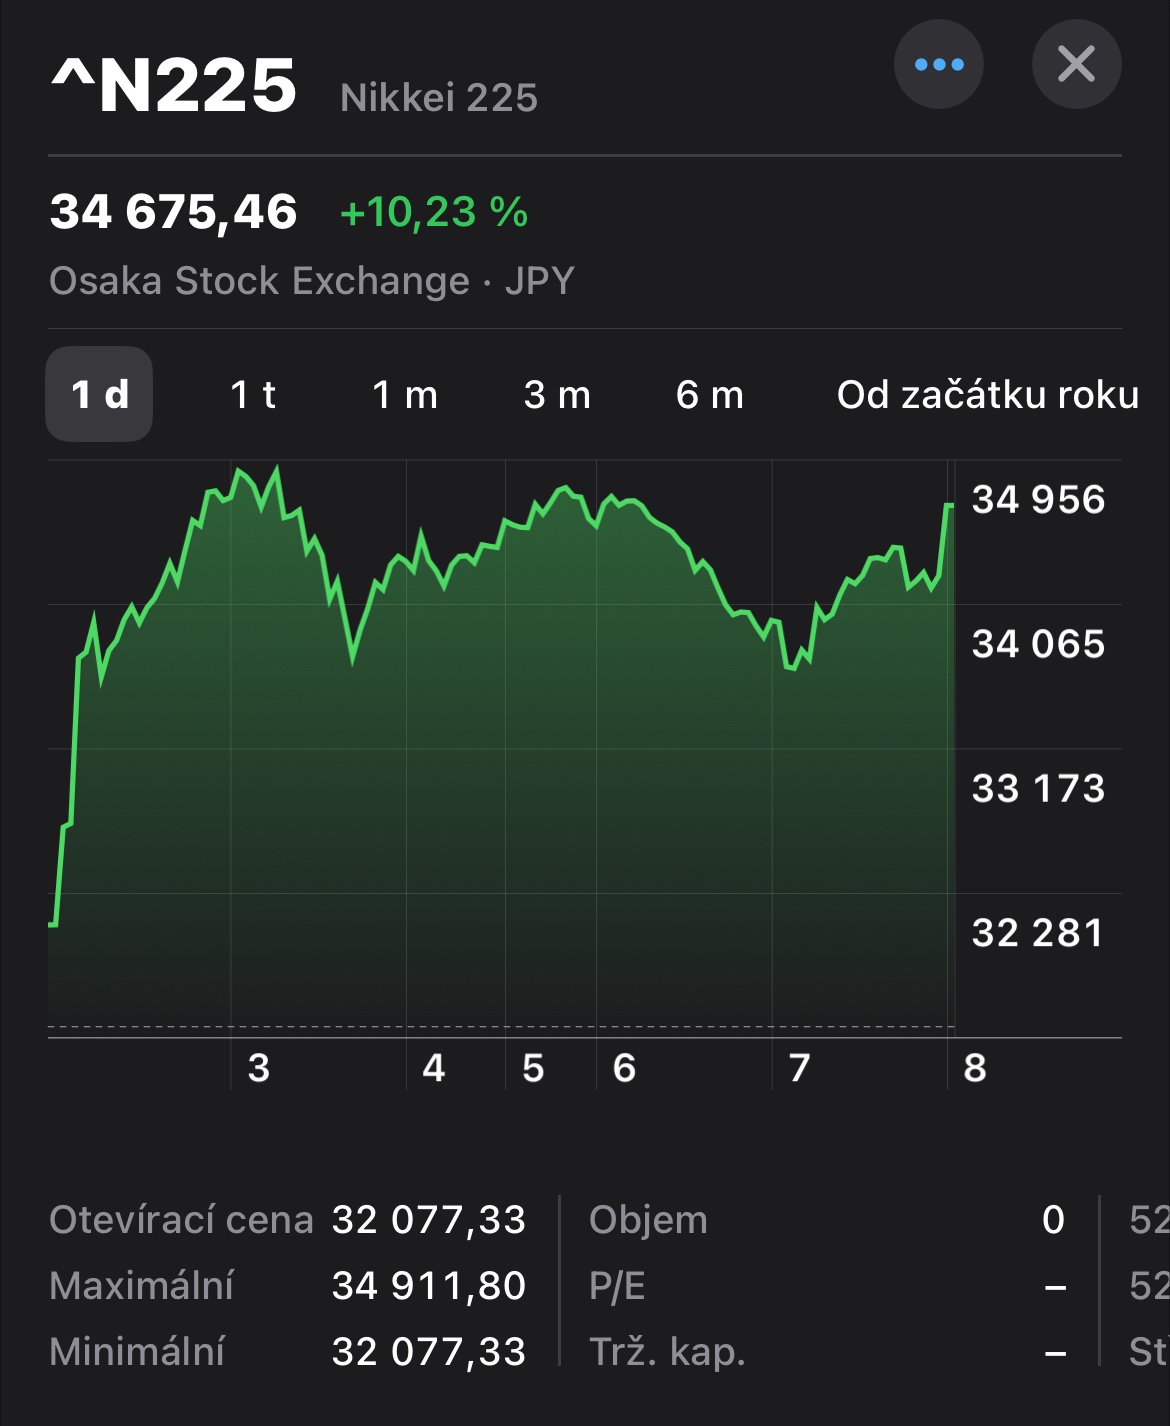Image resolution: width=1170 pixels, height=1426 pixels.
Task: Tap the Maximální value 34 911,80
Action: click(428, 1286)
